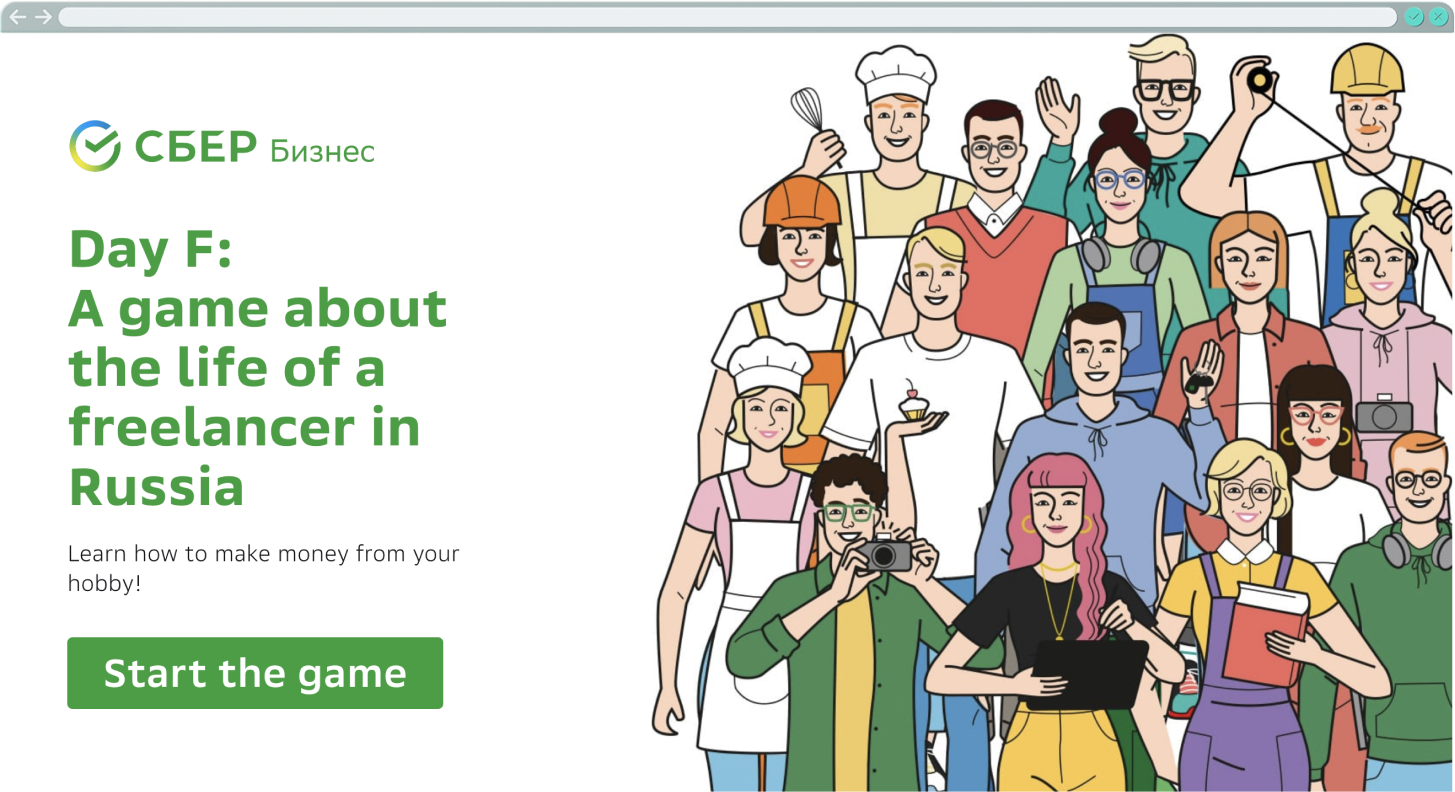1455x792 pixels.
Task: Click the cupcake with a cherry
Action: 913,401
